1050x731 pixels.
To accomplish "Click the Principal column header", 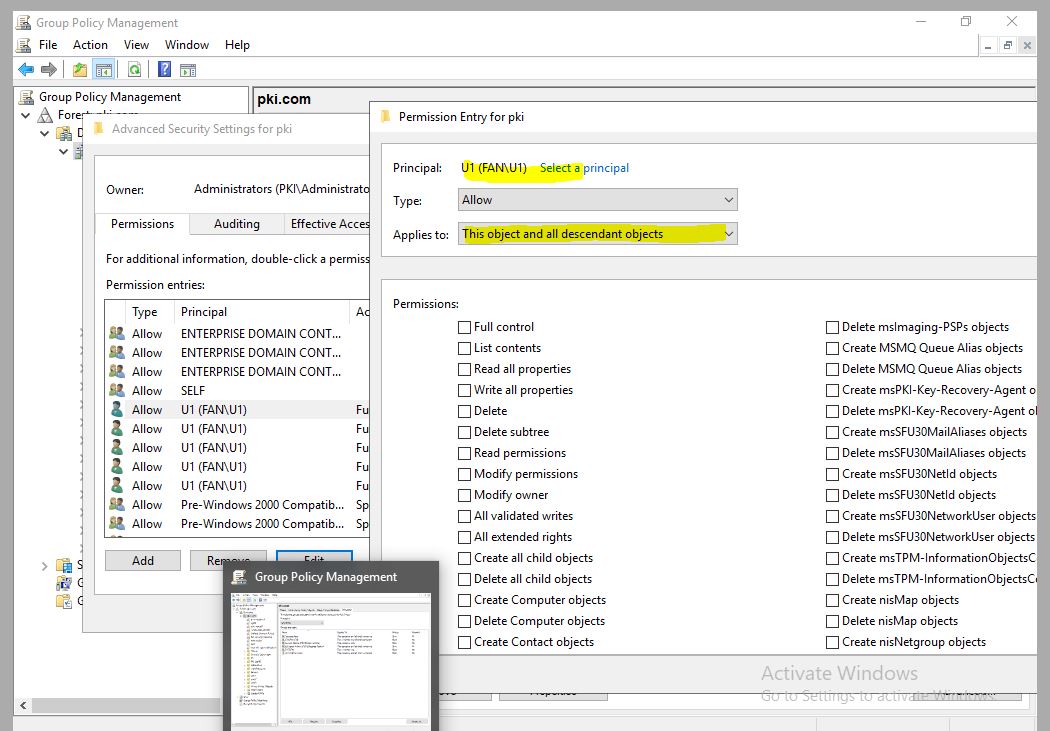I will 262,312.
